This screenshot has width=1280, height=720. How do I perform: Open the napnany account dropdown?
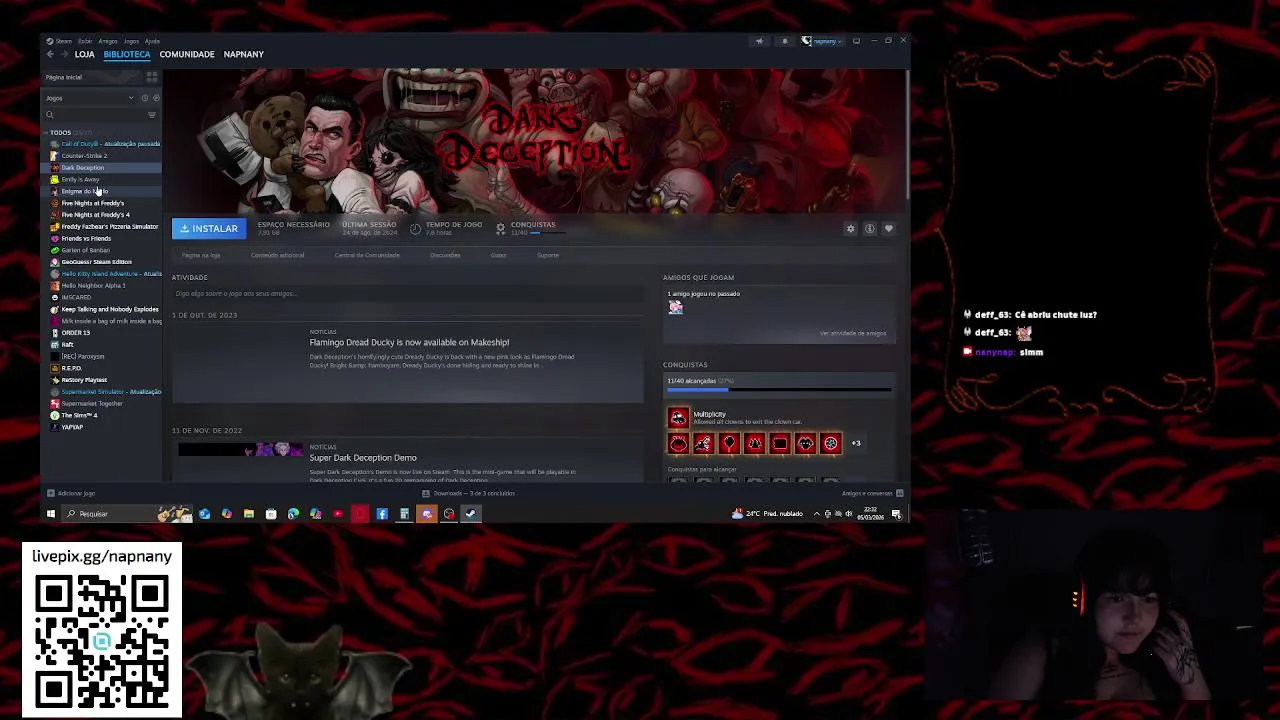pos(822,41)
